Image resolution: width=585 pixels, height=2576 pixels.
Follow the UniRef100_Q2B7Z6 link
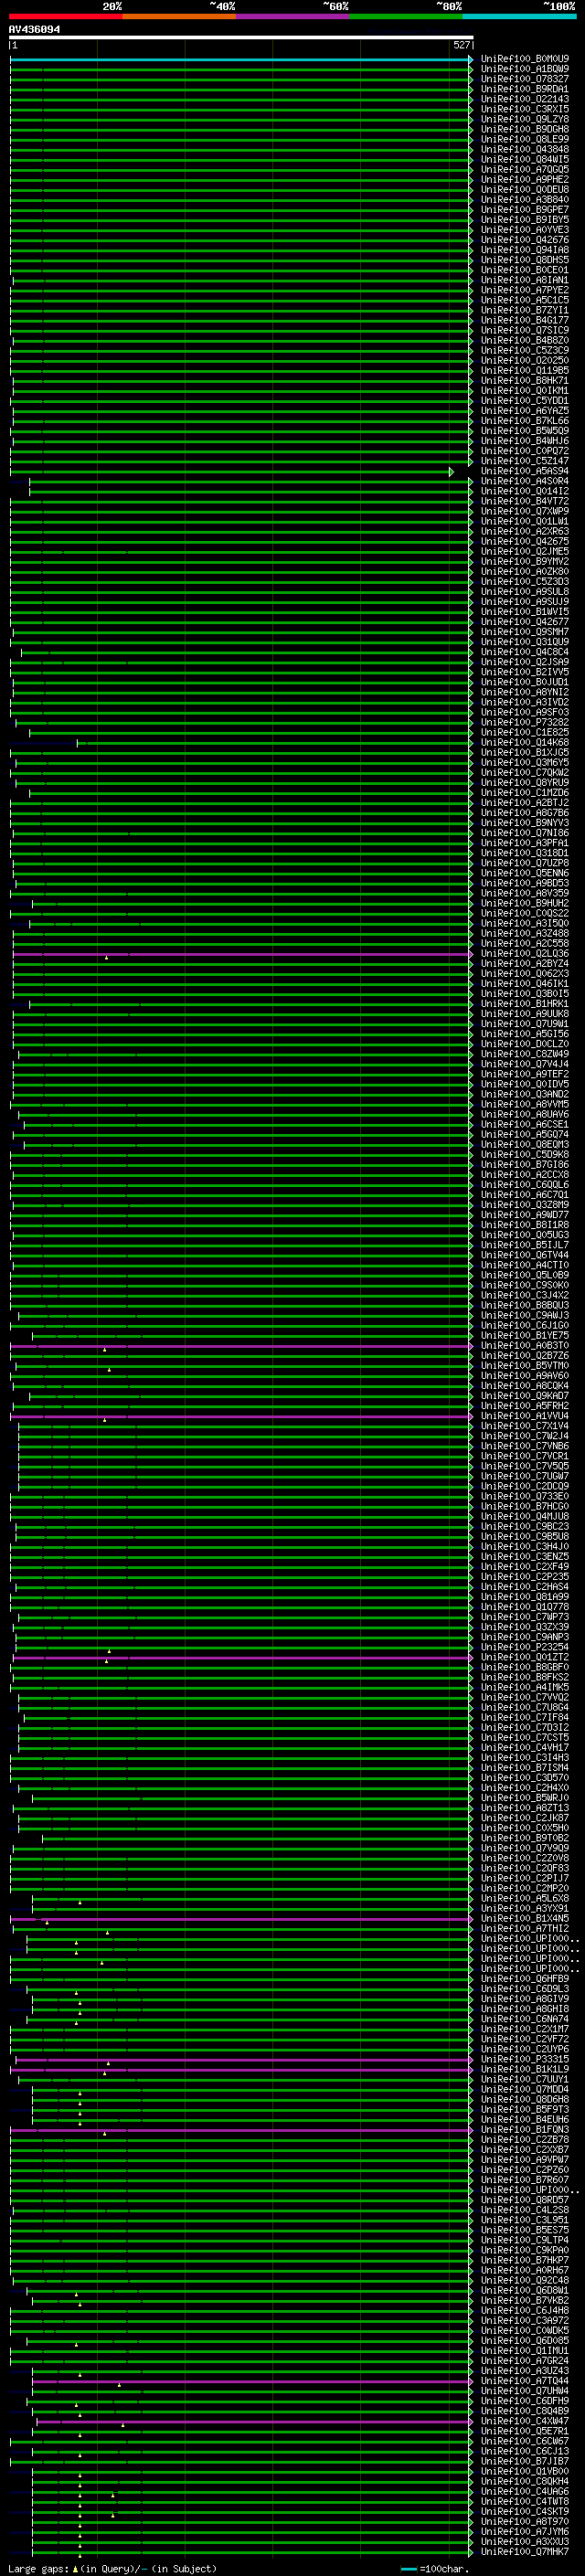(524, 1356)
